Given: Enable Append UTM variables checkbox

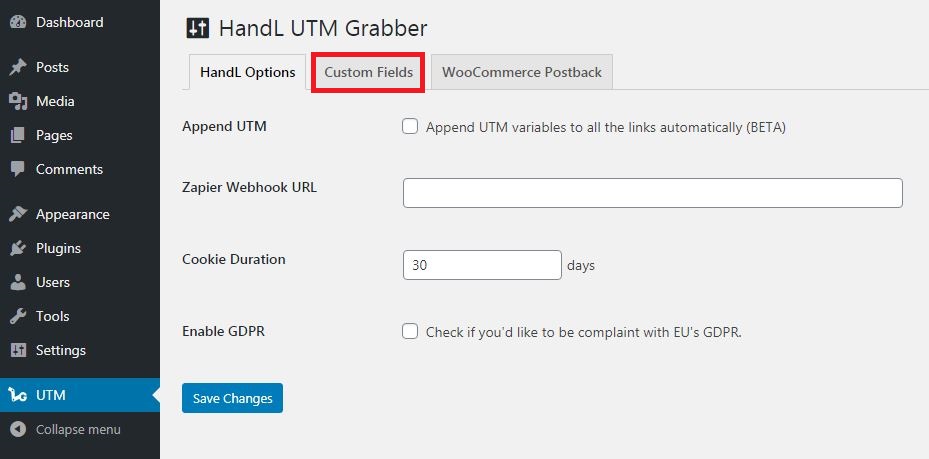Looking at the screenshot, I should click(x=410, y=127).
